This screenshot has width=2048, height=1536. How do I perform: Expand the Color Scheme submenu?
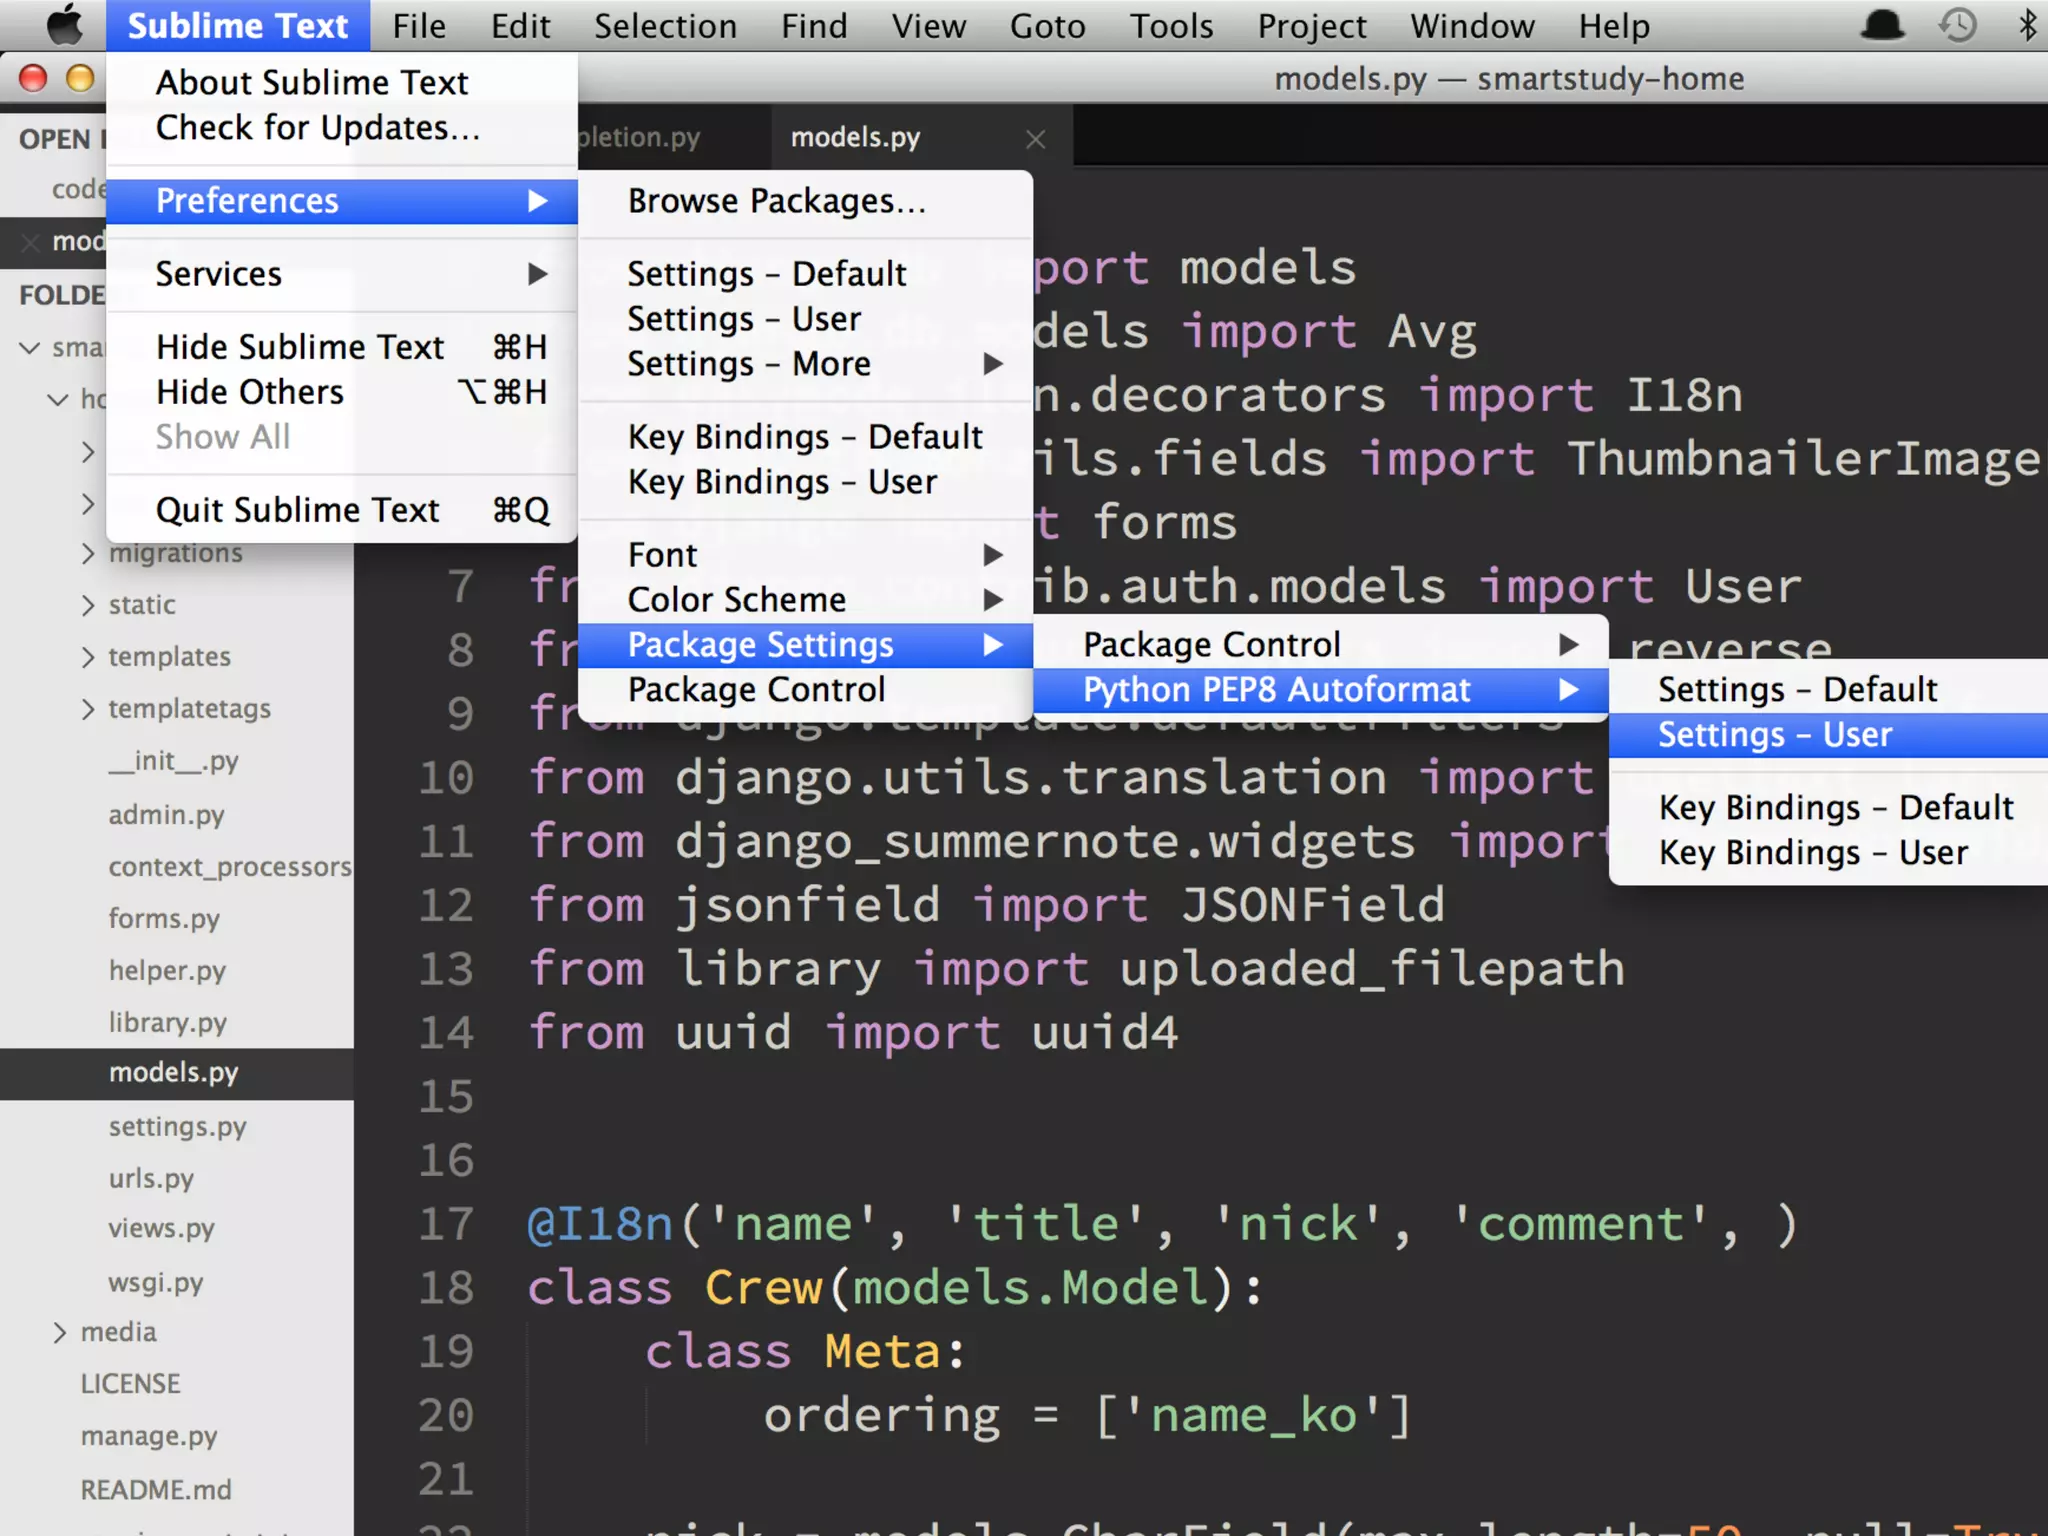pyautogui.click(x=806, y=600)
